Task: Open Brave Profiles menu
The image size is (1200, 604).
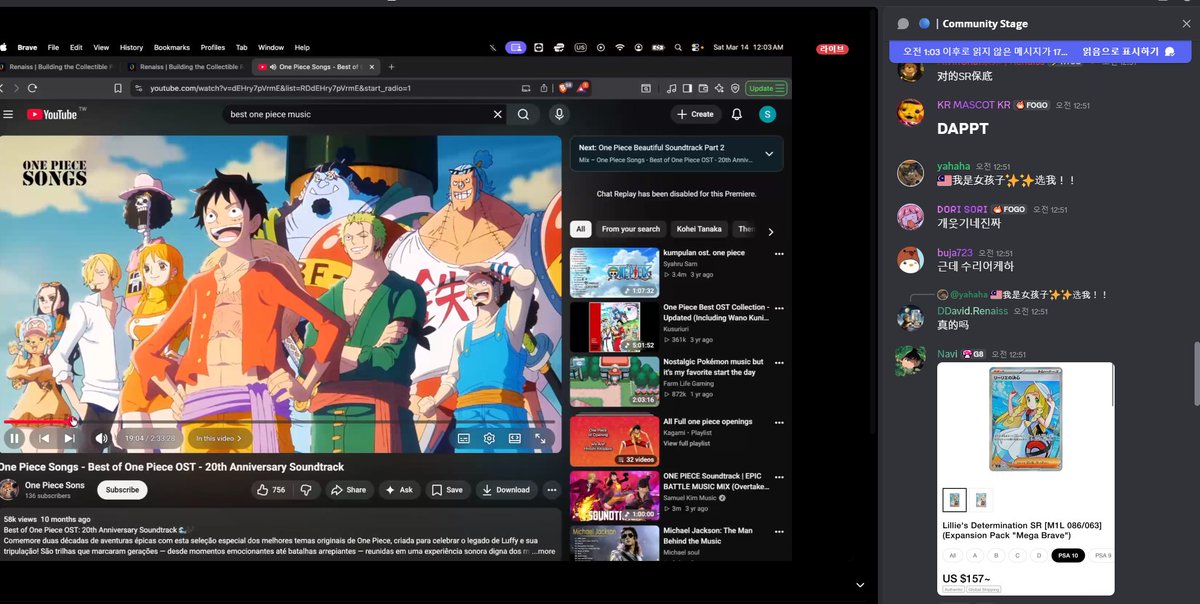Action: 213,47
